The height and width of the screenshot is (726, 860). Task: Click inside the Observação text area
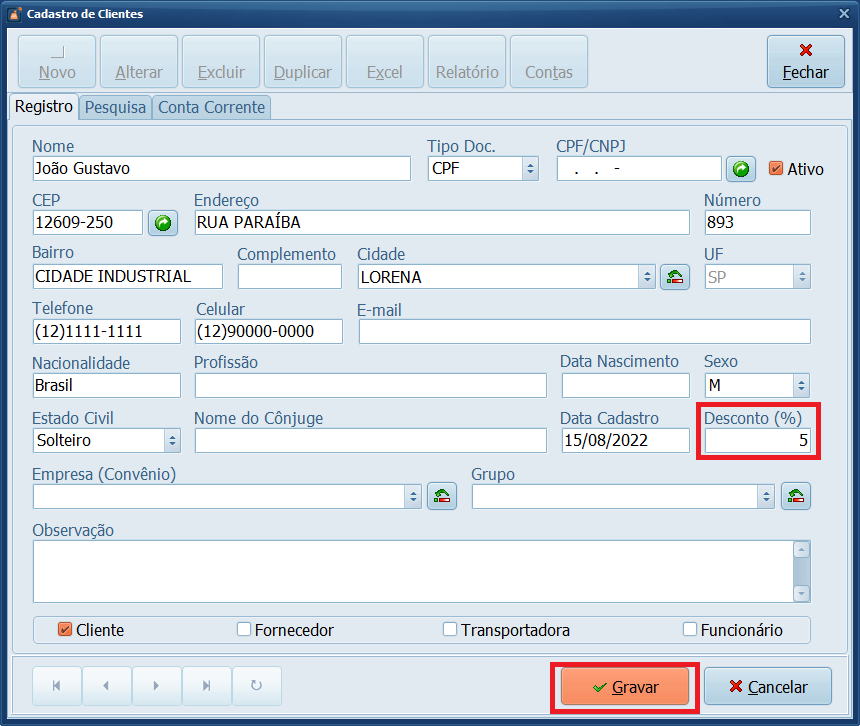click(x=413, y=571)
